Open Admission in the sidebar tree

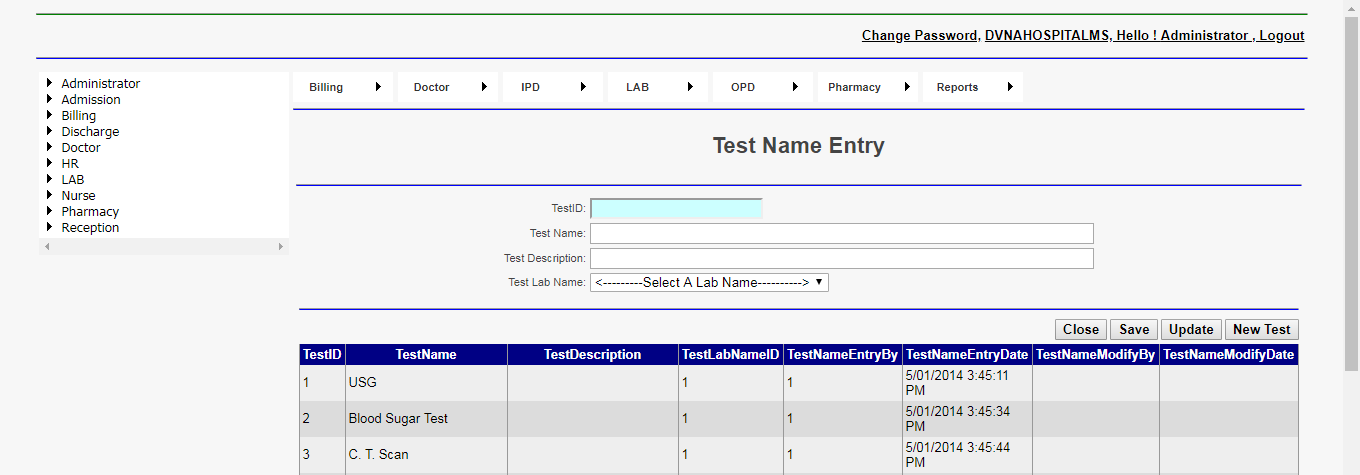coord(91,100)
